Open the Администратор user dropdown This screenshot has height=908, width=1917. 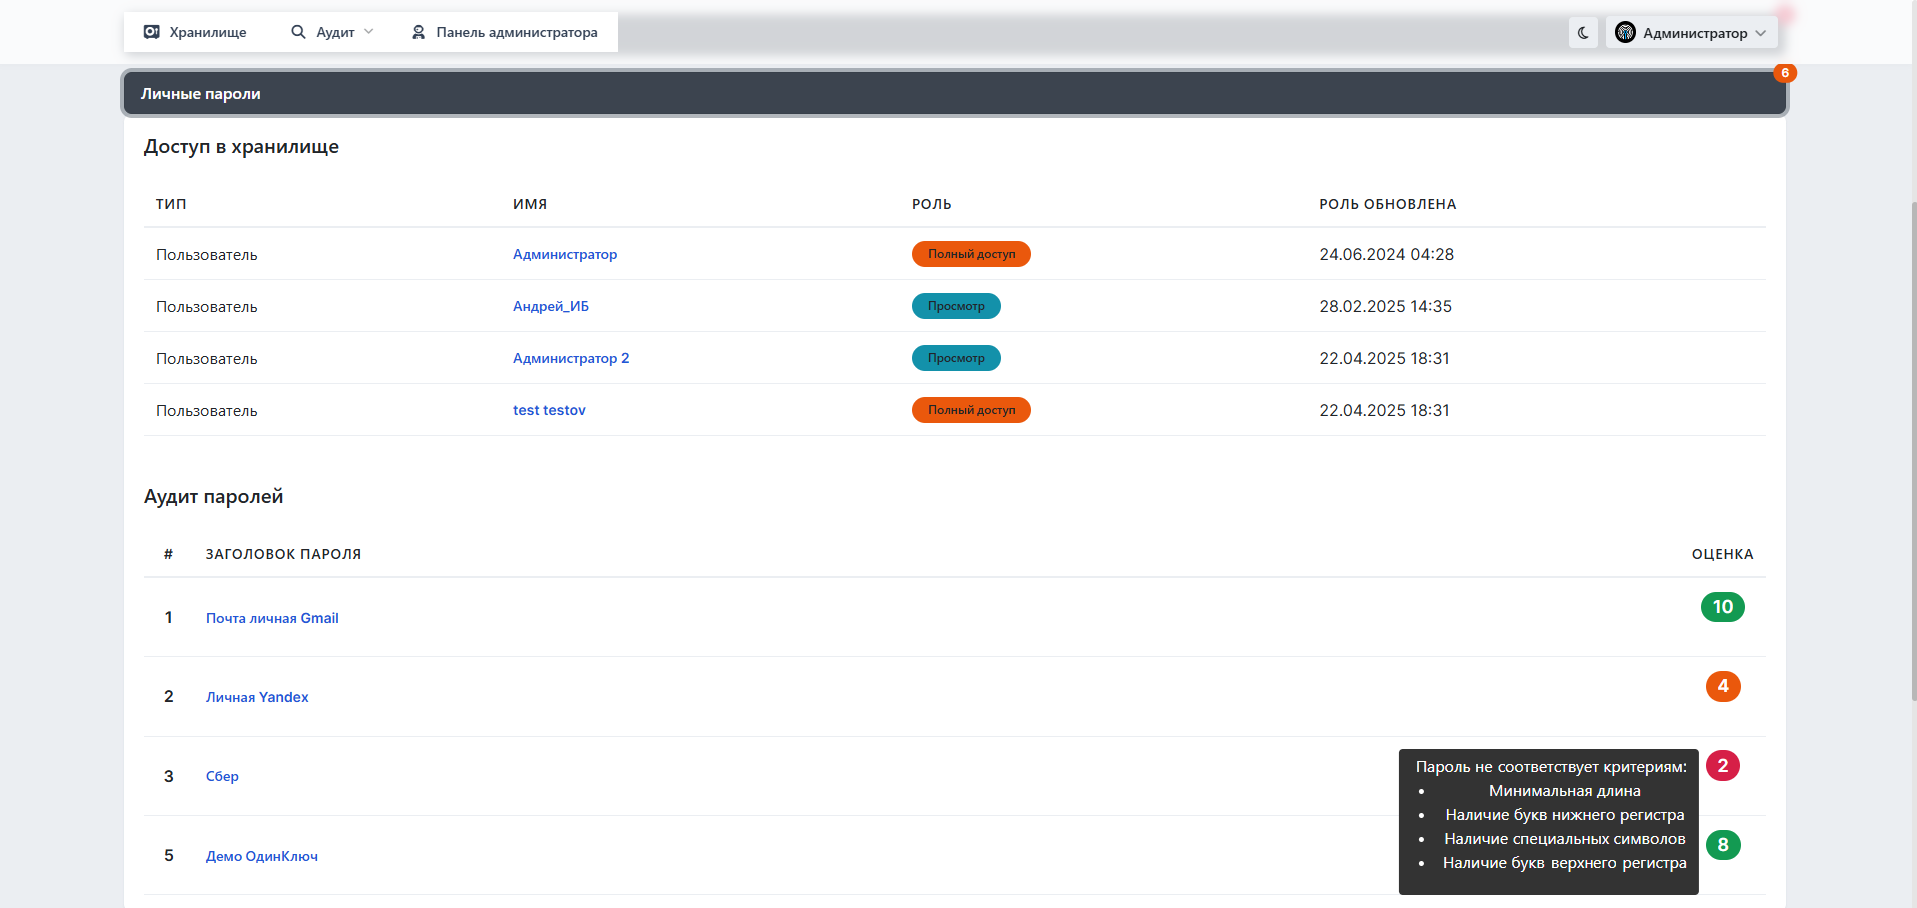click(1692, 33)
